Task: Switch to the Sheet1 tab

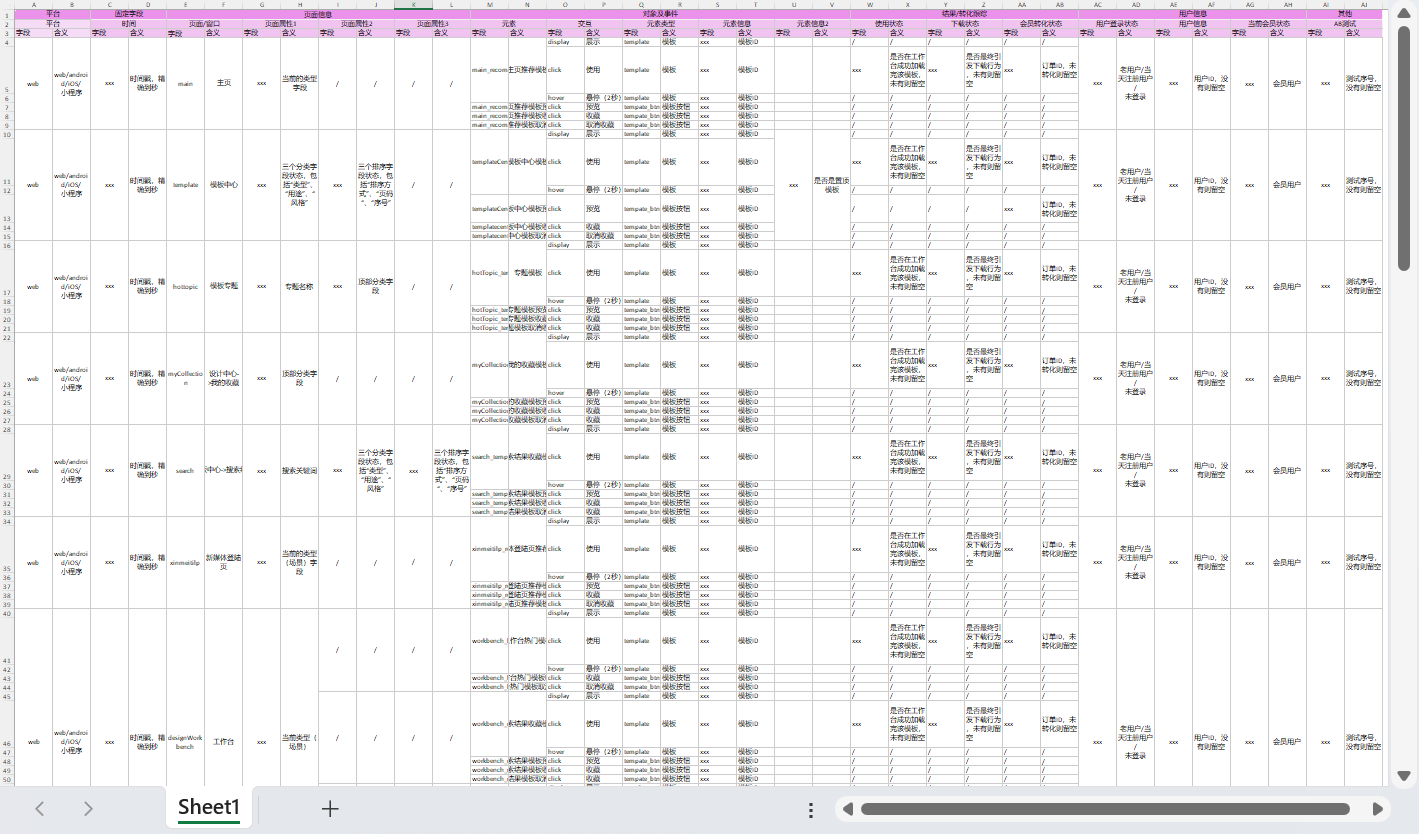Action: tap(209, 808)
